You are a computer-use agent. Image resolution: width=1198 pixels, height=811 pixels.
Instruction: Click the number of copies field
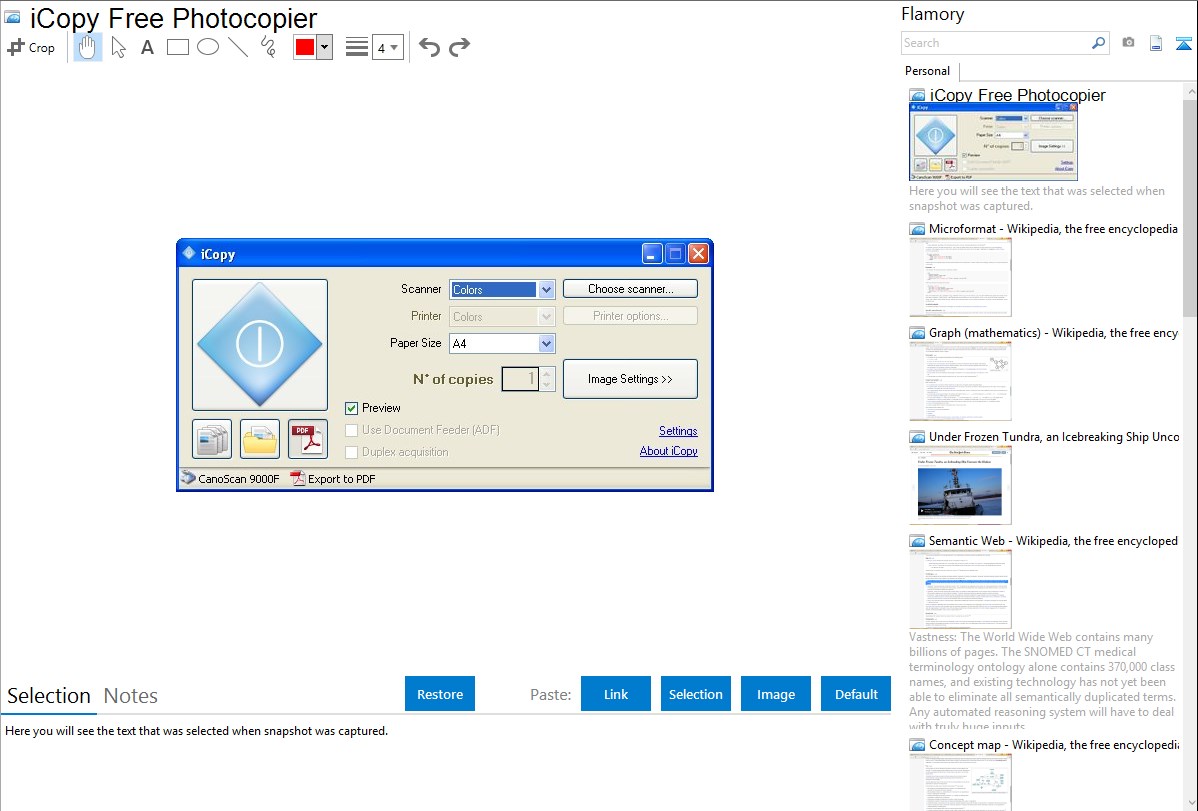(520, 379)
